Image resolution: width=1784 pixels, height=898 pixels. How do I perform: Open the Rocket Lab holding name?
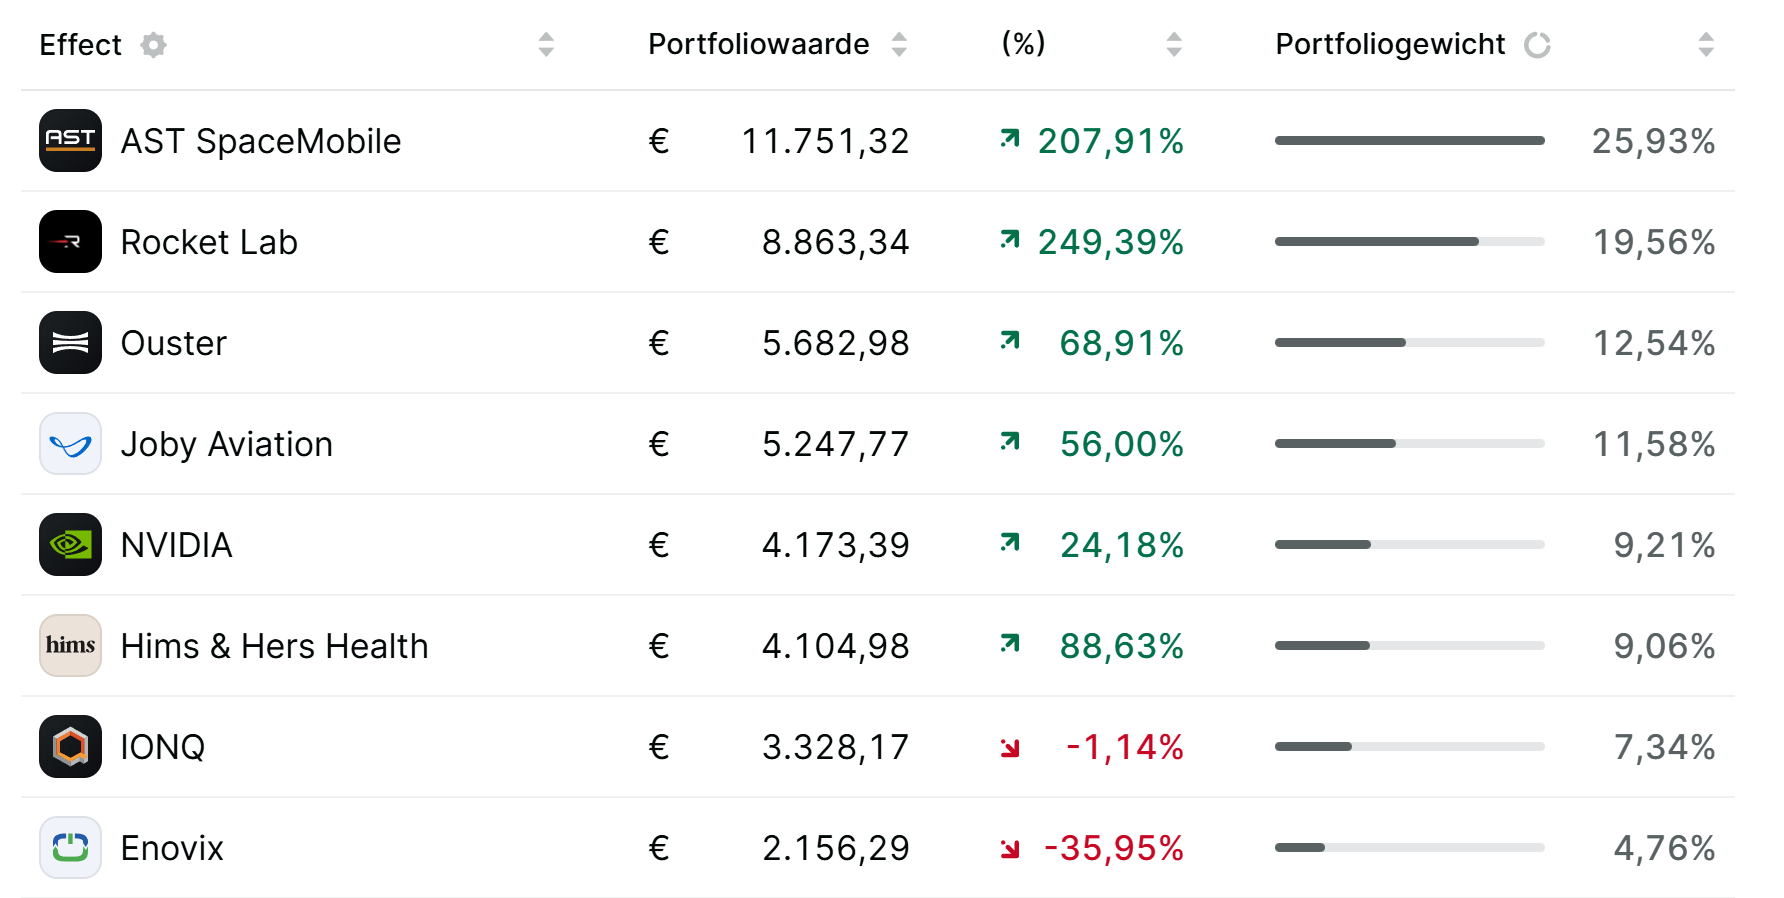(x=209, y=242)
